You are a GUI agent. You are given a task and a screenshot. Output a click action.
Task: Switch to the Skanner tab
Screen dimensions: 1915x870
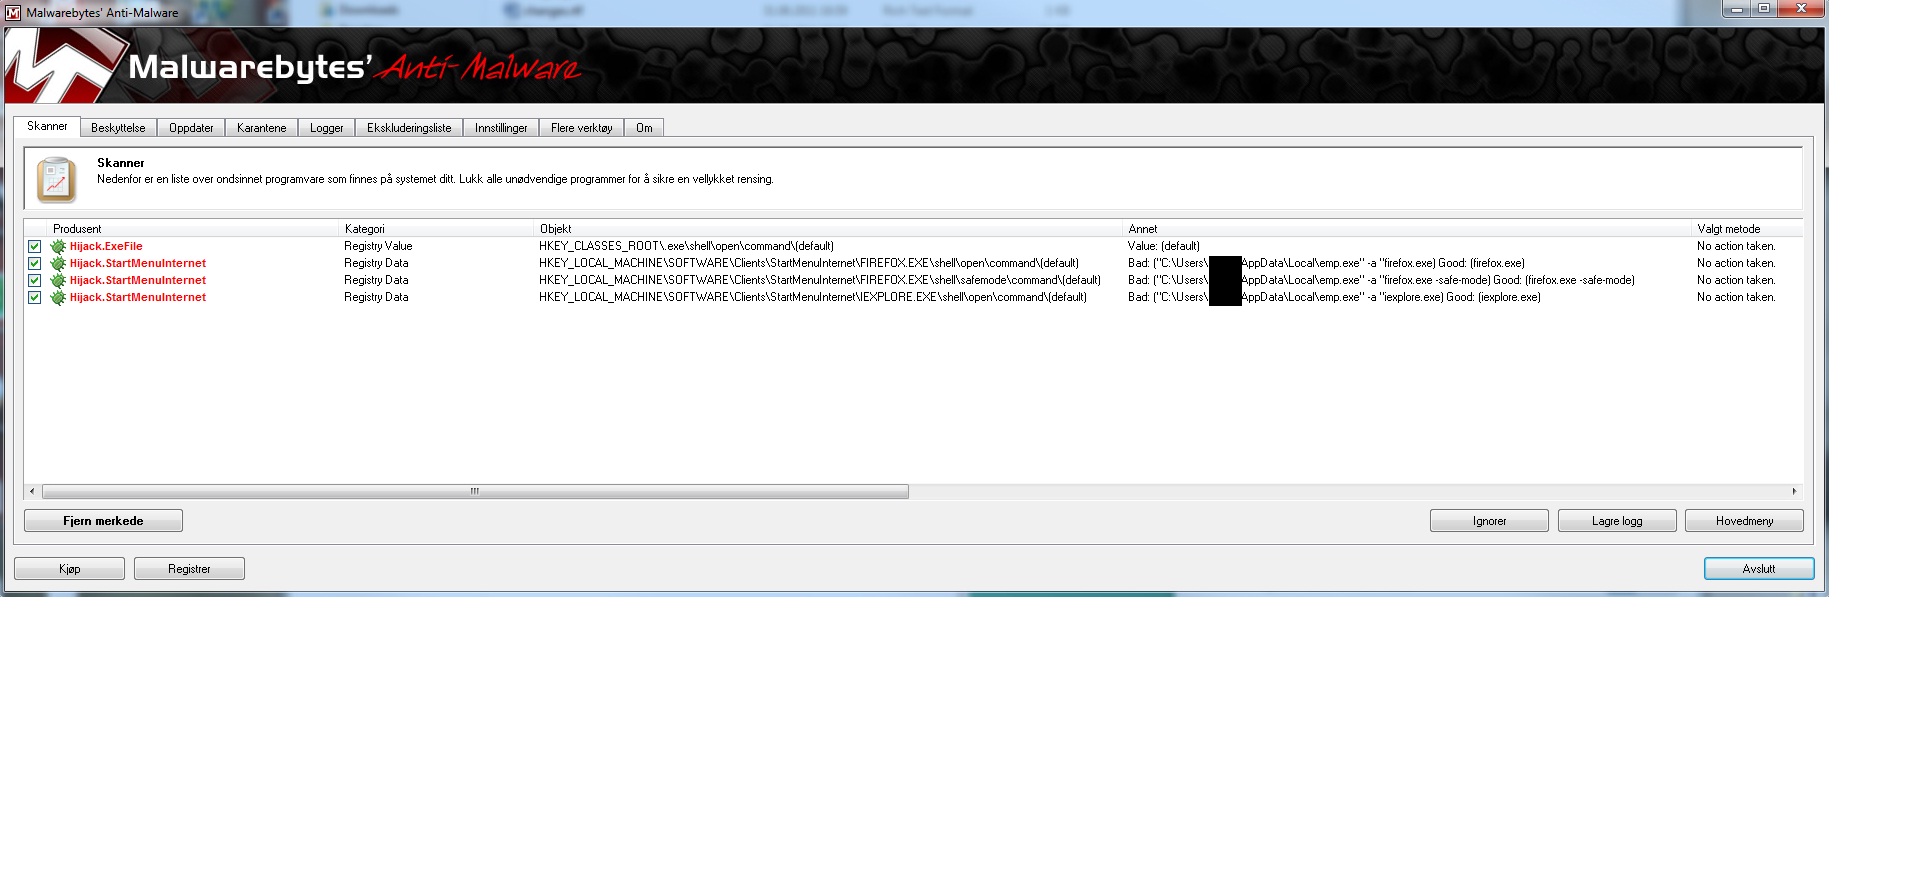(47, 126)
